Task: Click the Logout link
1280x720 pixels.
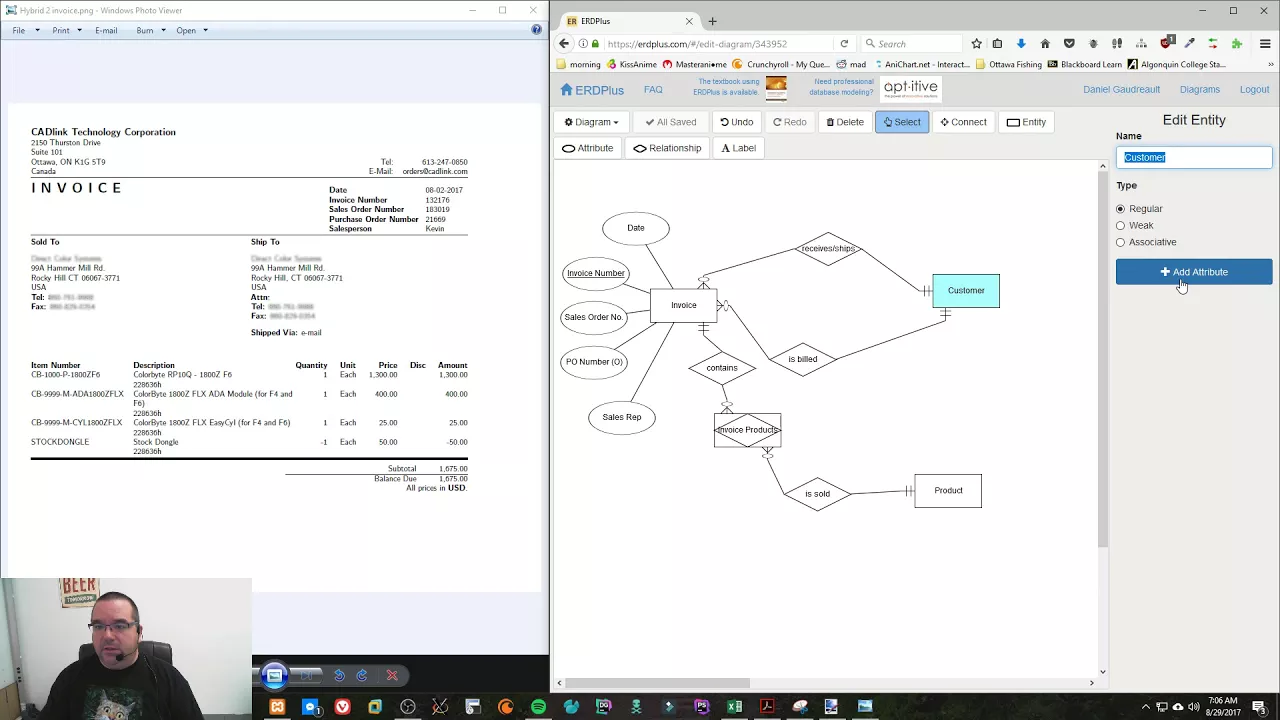Action: [1254, 90]
